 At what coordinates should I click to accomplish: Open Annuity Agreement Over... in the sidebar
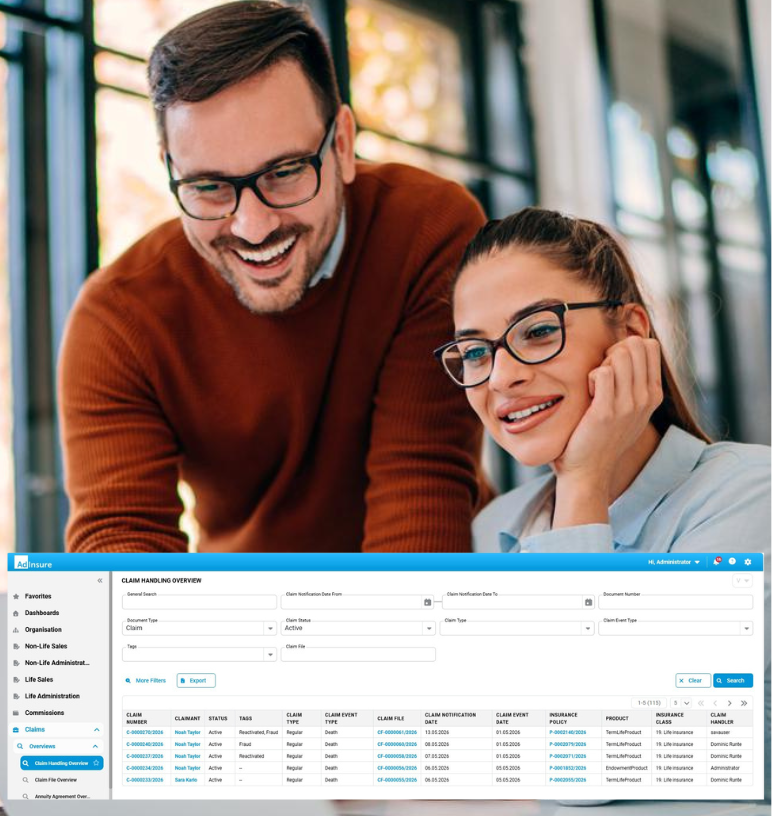tap(62, 796)
